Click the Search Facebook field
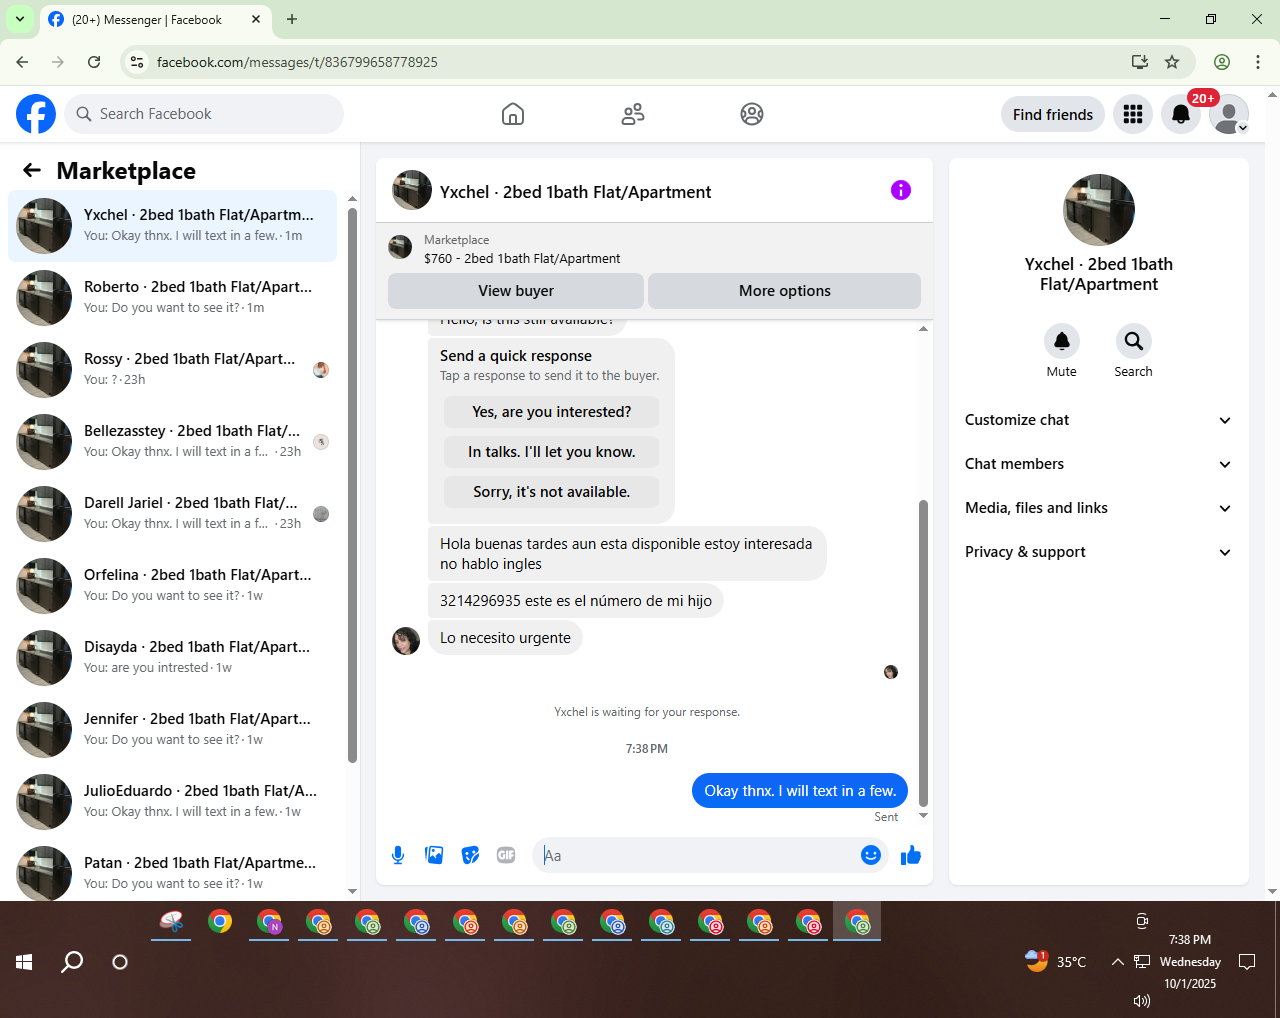 (204, 114)
